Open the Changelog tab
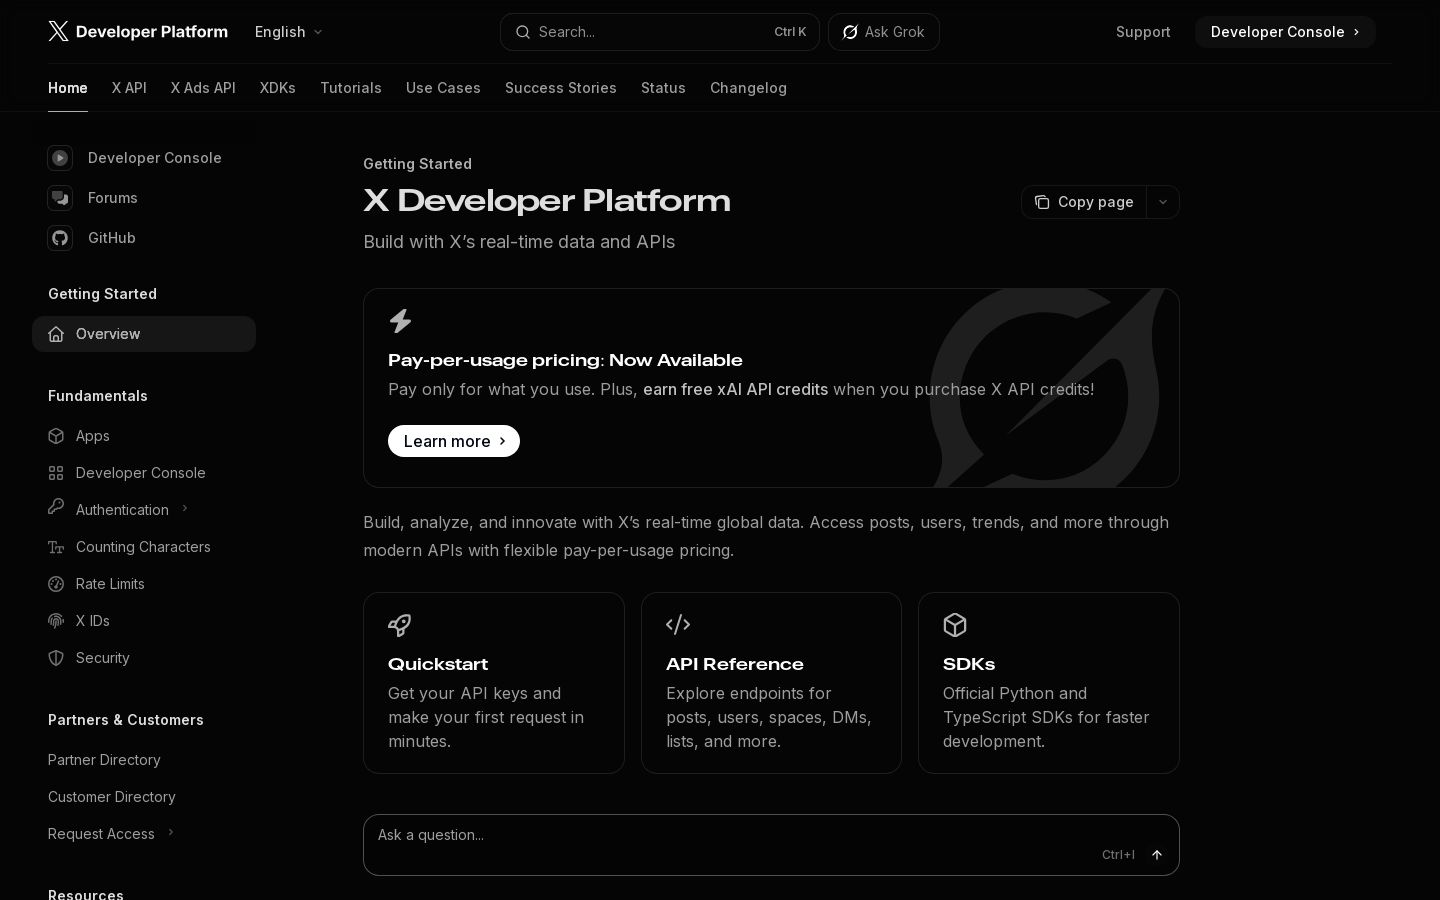 tap(748, 88)
